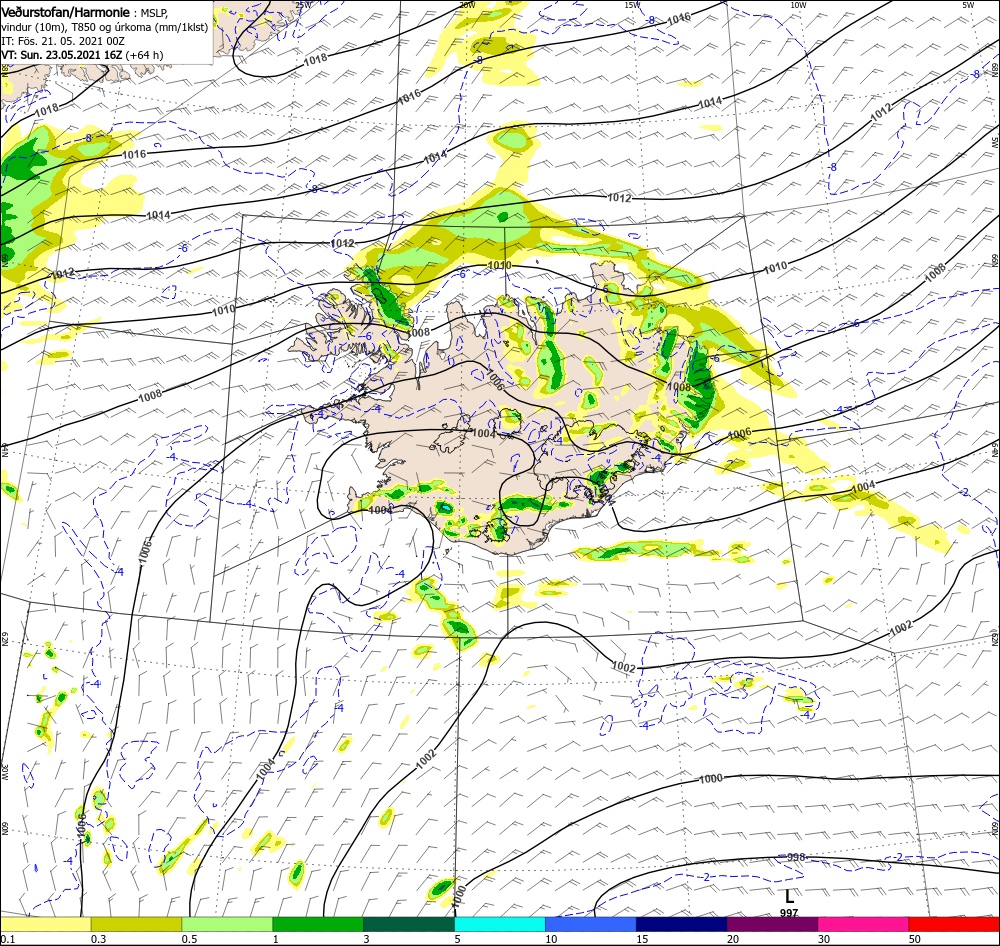Click the 25W longitude label
This screenshot has width=1000, height=946.
pyautogui.click(x=304, y=4)
